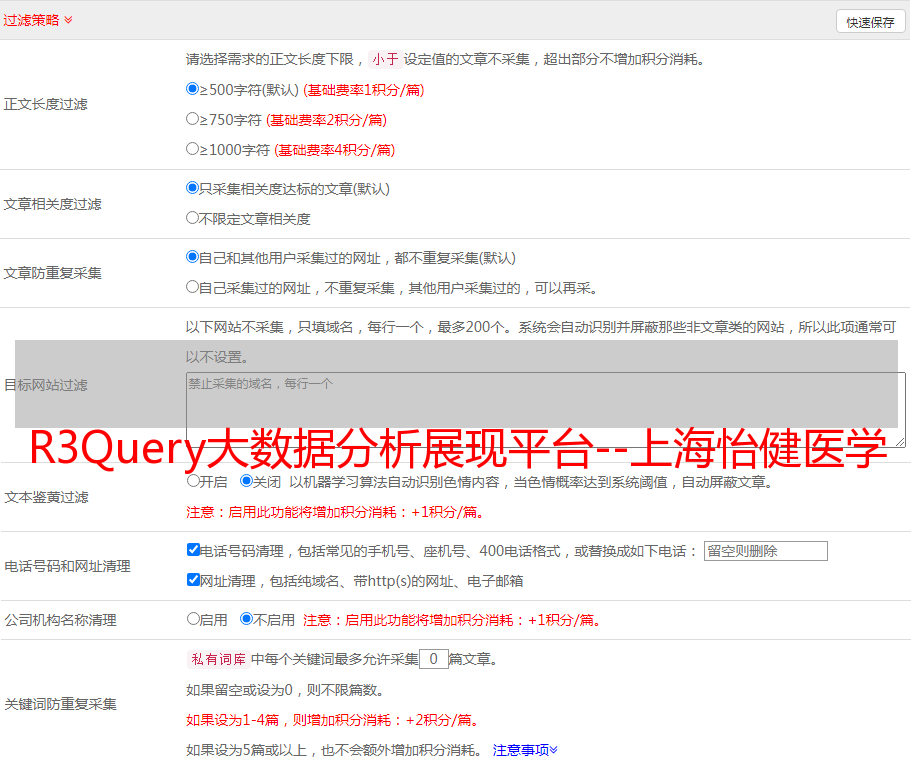Select the ≥1000字符 radio option

192,148
